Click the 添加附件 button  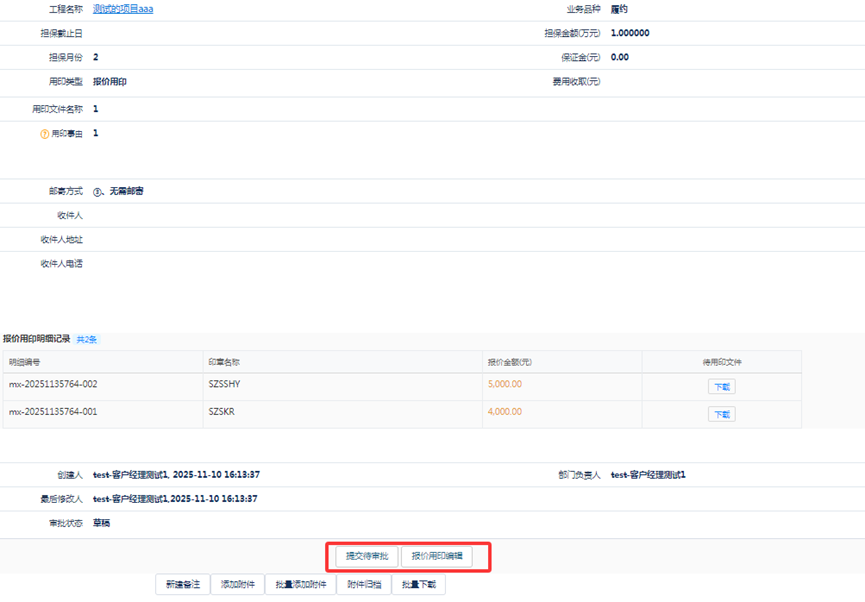click(238, 585)
